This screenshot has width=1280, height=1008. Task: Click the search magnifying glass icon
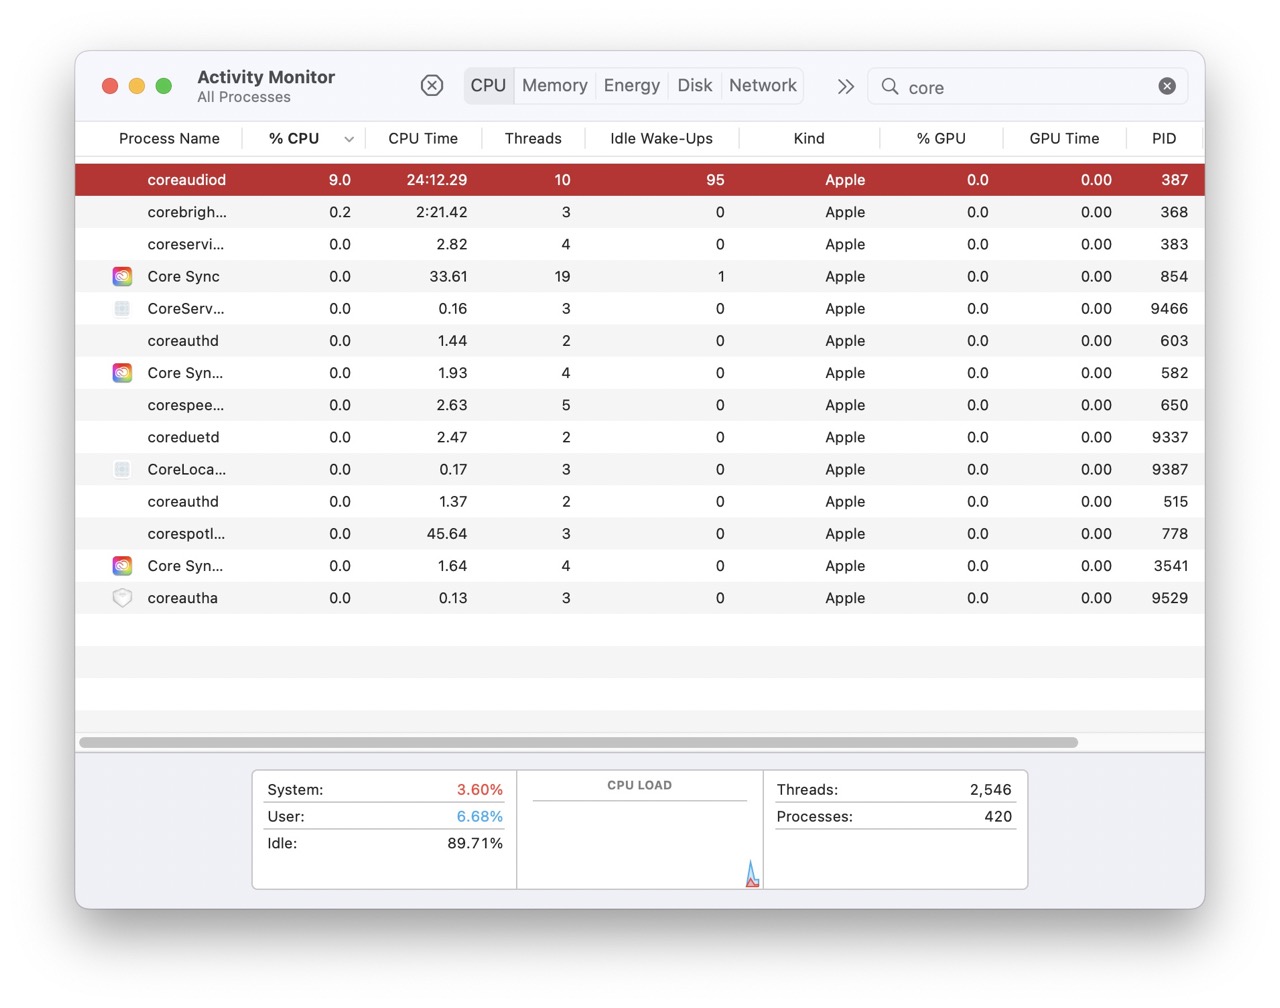coord(890,87)
